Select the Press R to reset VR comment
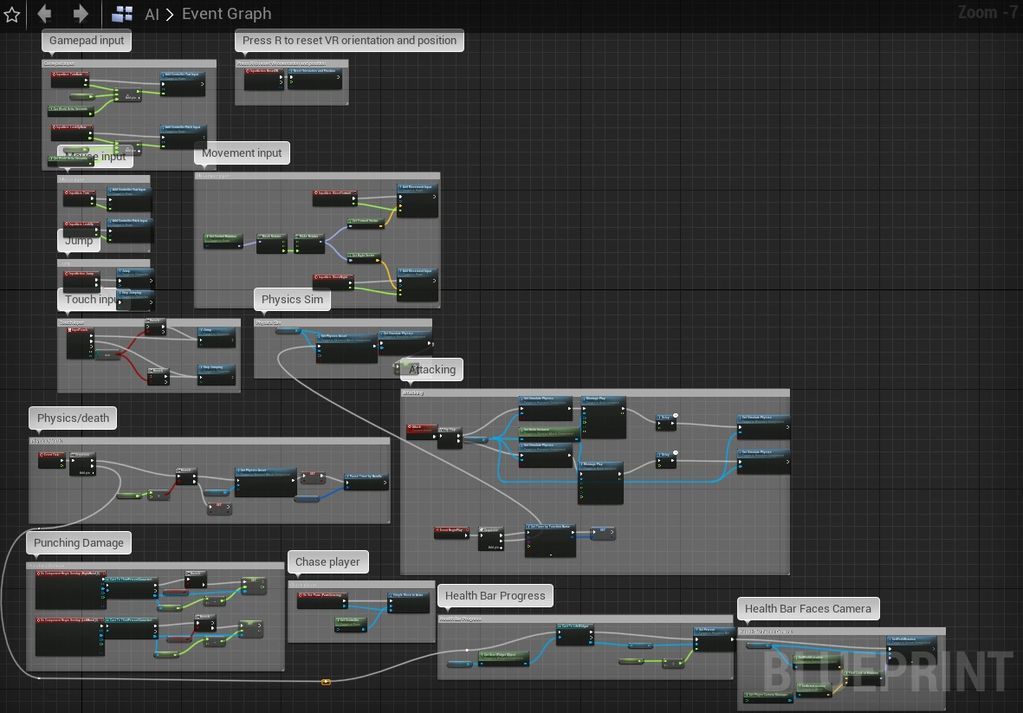 (x=349, y=41)
